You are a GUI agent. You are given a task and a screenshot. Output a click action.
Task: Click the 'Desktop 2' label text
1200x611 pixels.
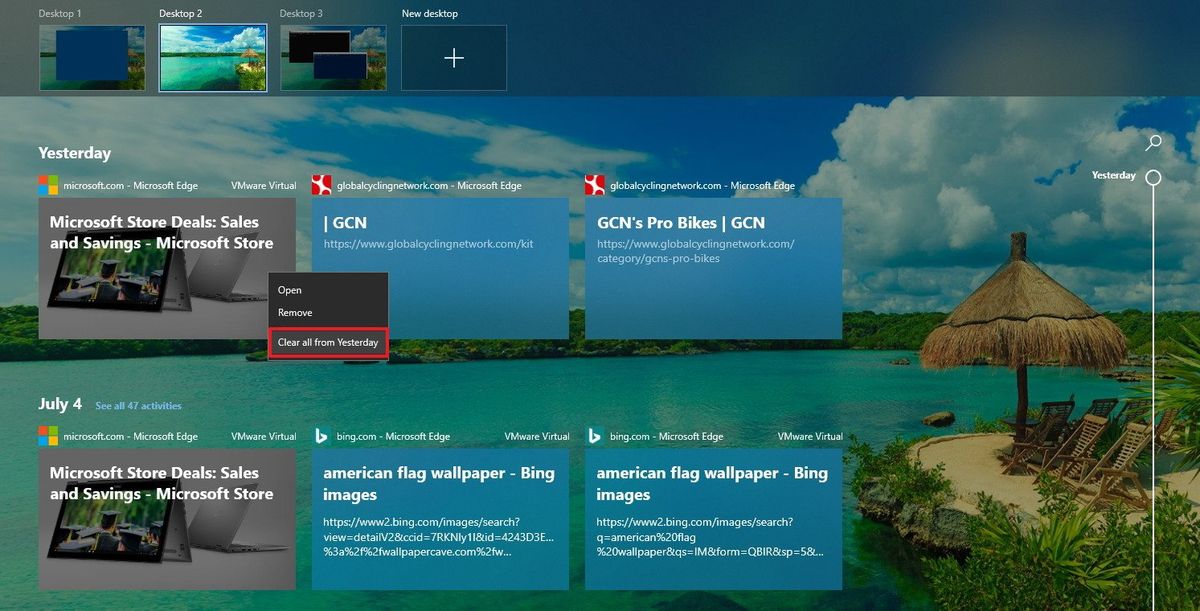coord(181,14)
